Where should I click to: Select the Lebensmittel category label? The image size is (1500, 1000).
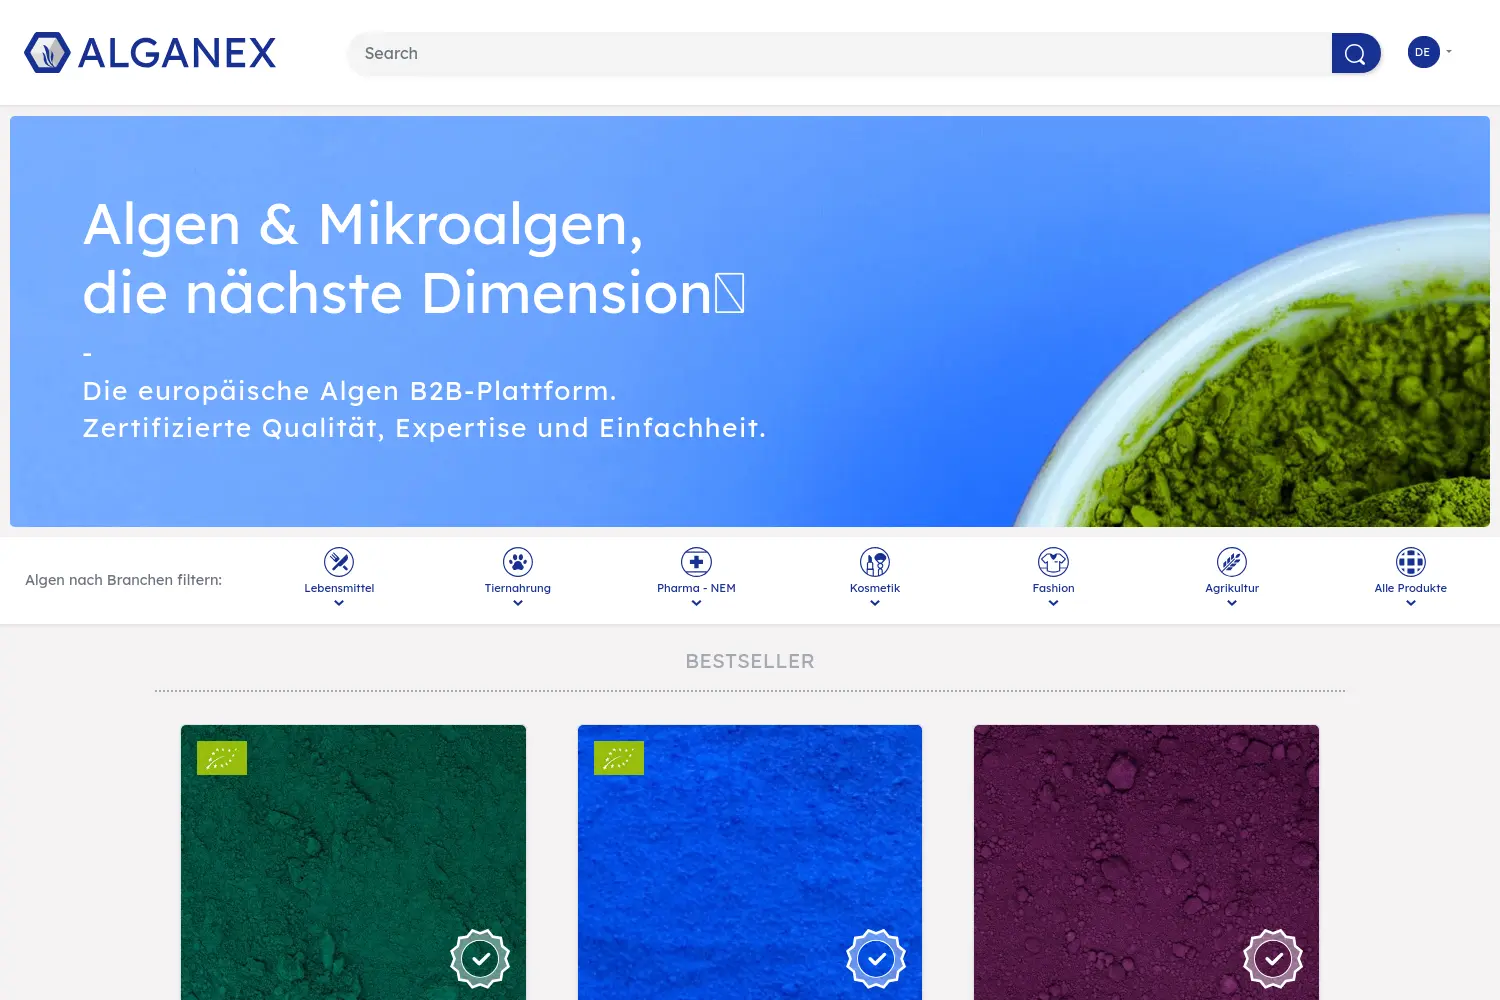[x=339, y=588]
